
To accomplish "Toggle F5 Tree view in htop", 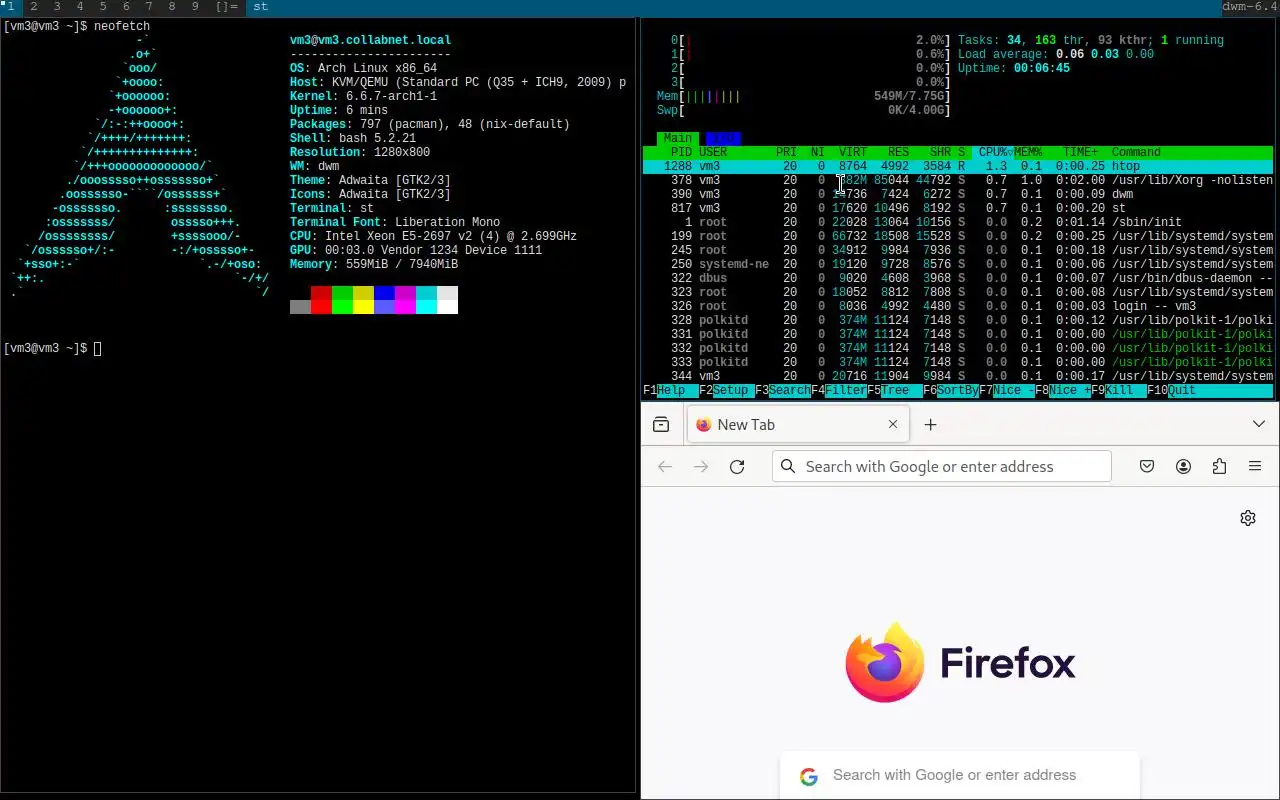I will [895, 390].
